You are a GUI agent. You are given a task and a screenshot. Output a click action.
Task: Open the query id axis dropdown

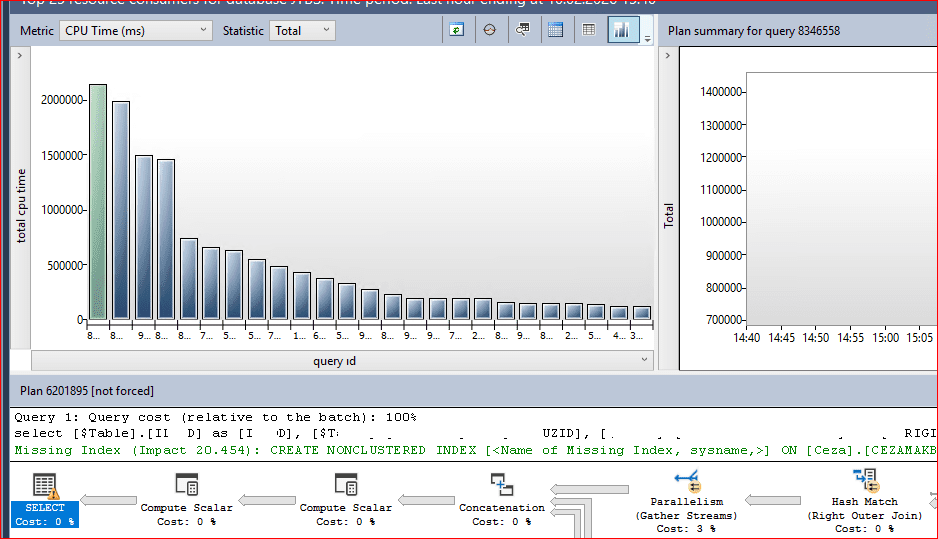point(644,360)
